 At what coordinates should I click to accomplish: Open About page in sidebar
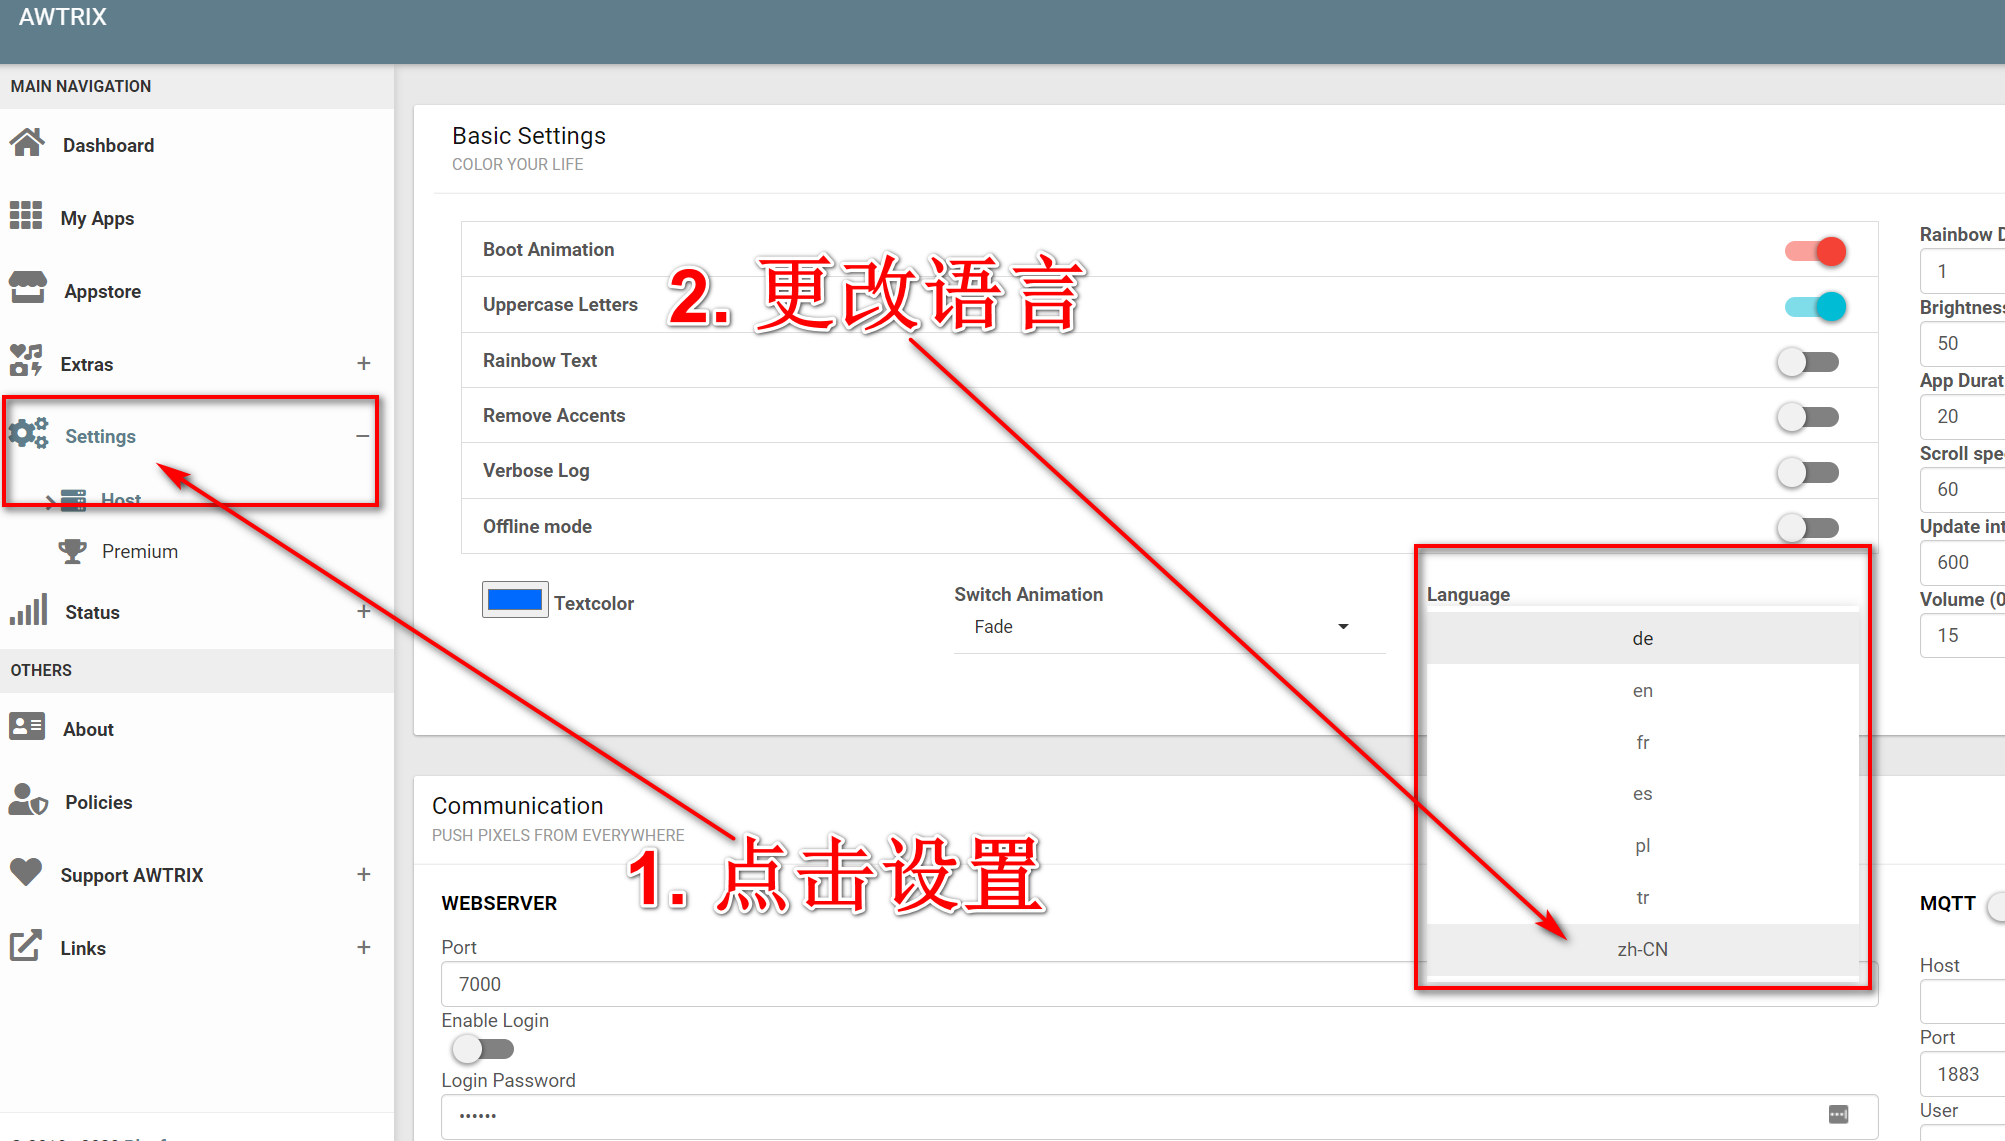pos(88,729)
